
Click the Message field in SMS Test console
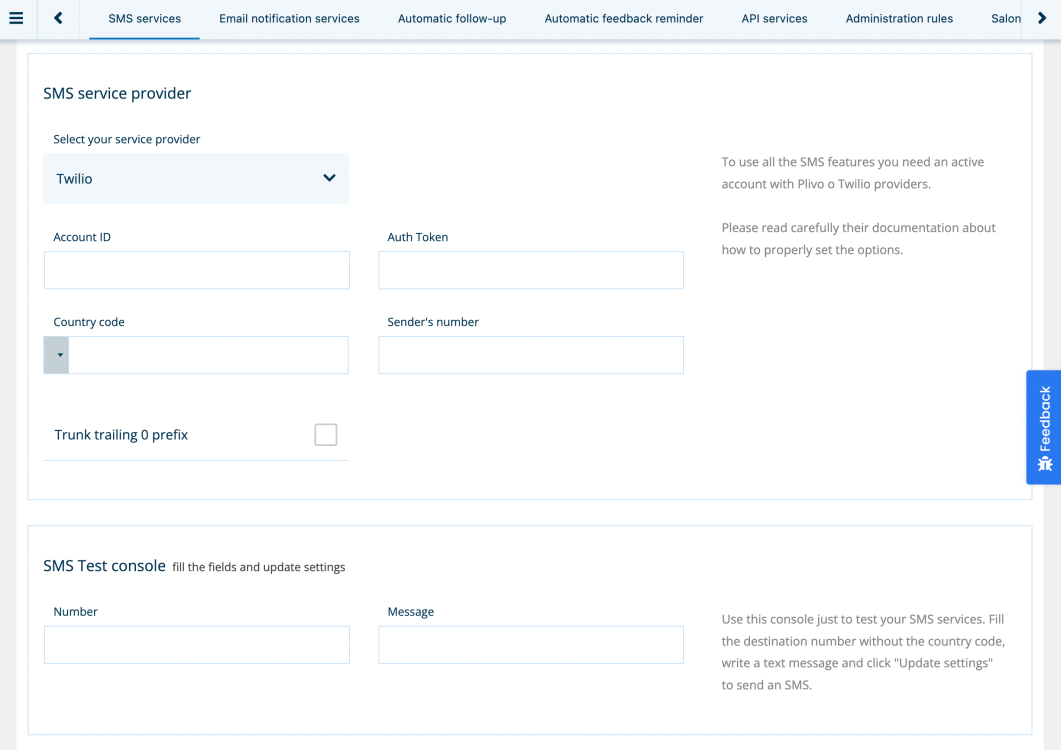(x=530, y=644)
